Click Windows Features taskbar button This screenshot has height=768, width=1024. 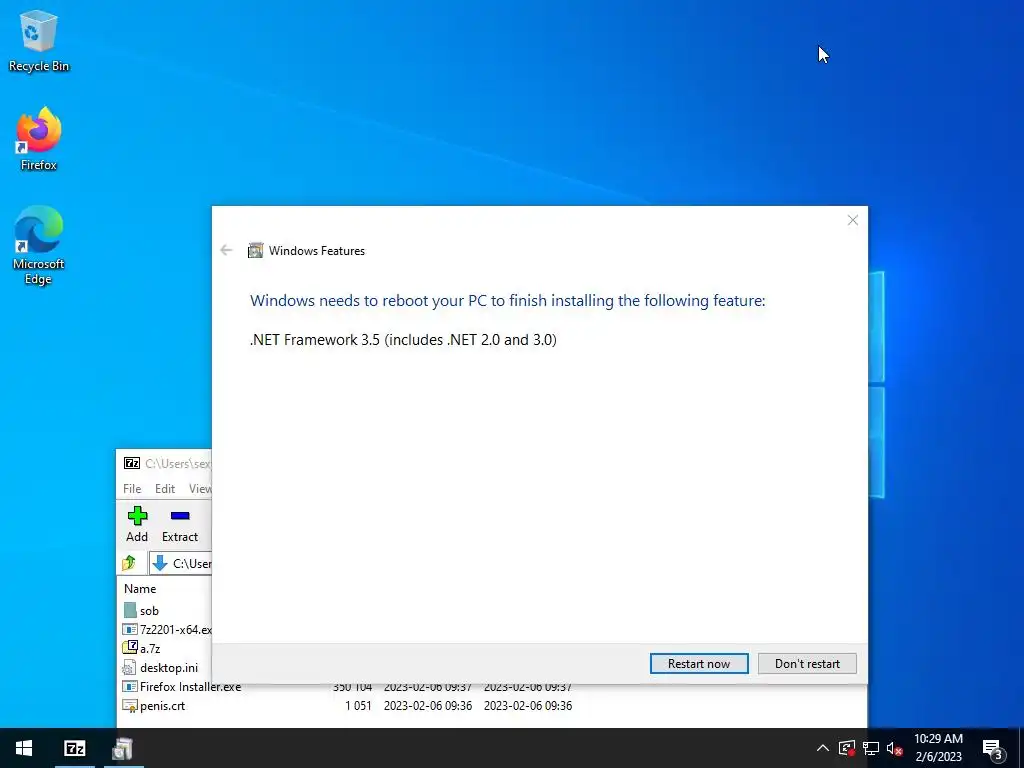(123, 748)
